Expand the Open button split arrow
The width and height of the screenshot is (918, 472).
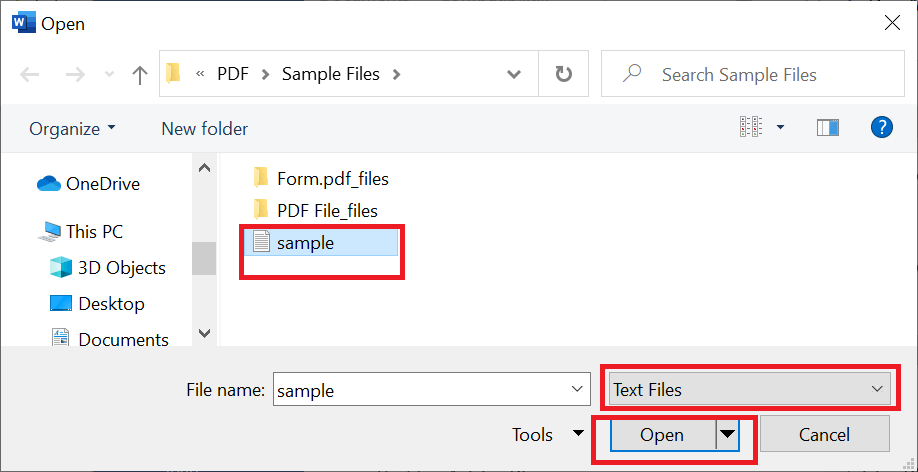point(727,435)
